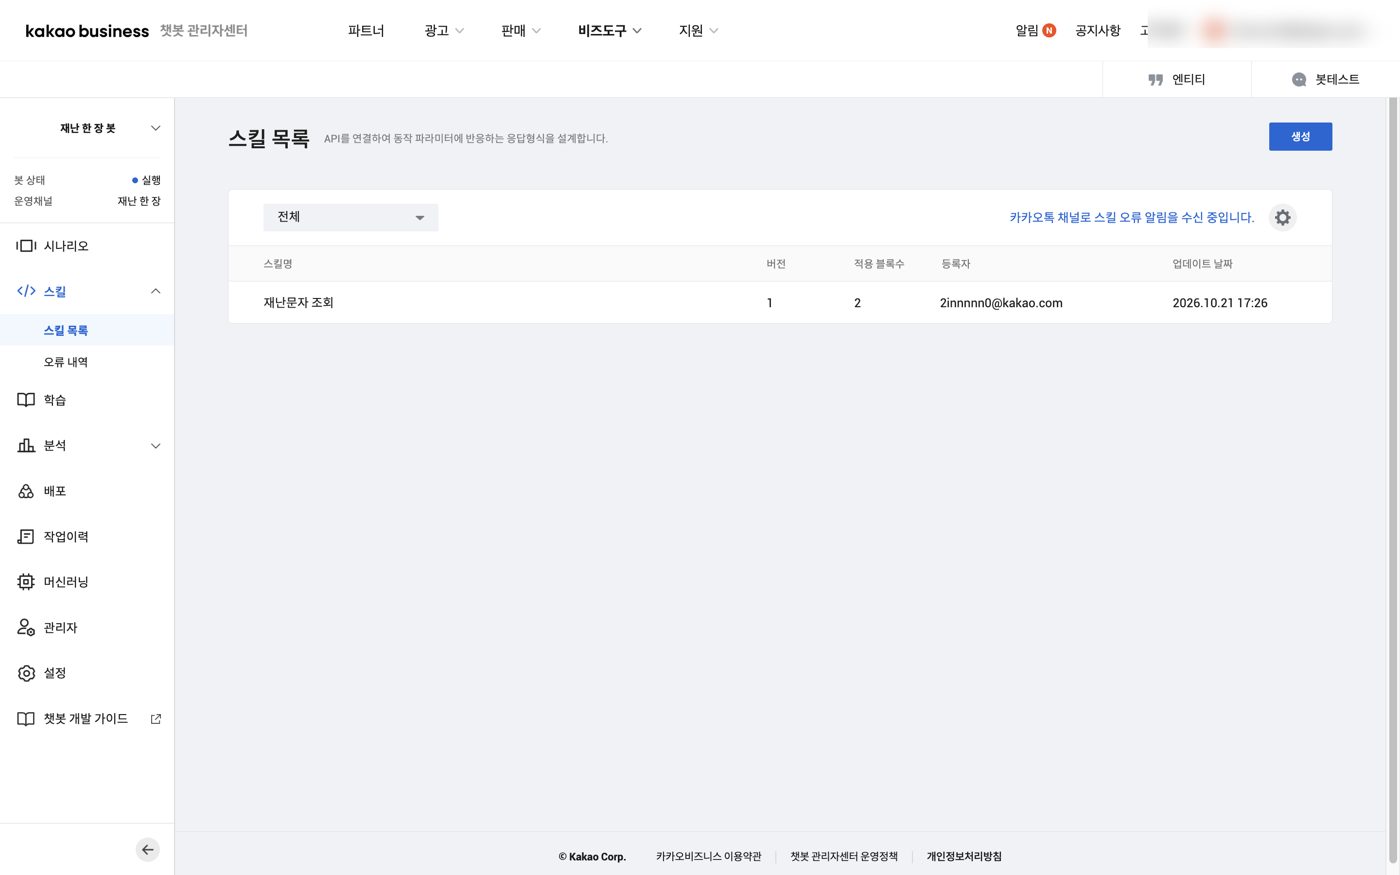
Task: Click the 설정 gear icon in sidebar
Action: coord(26,673)
